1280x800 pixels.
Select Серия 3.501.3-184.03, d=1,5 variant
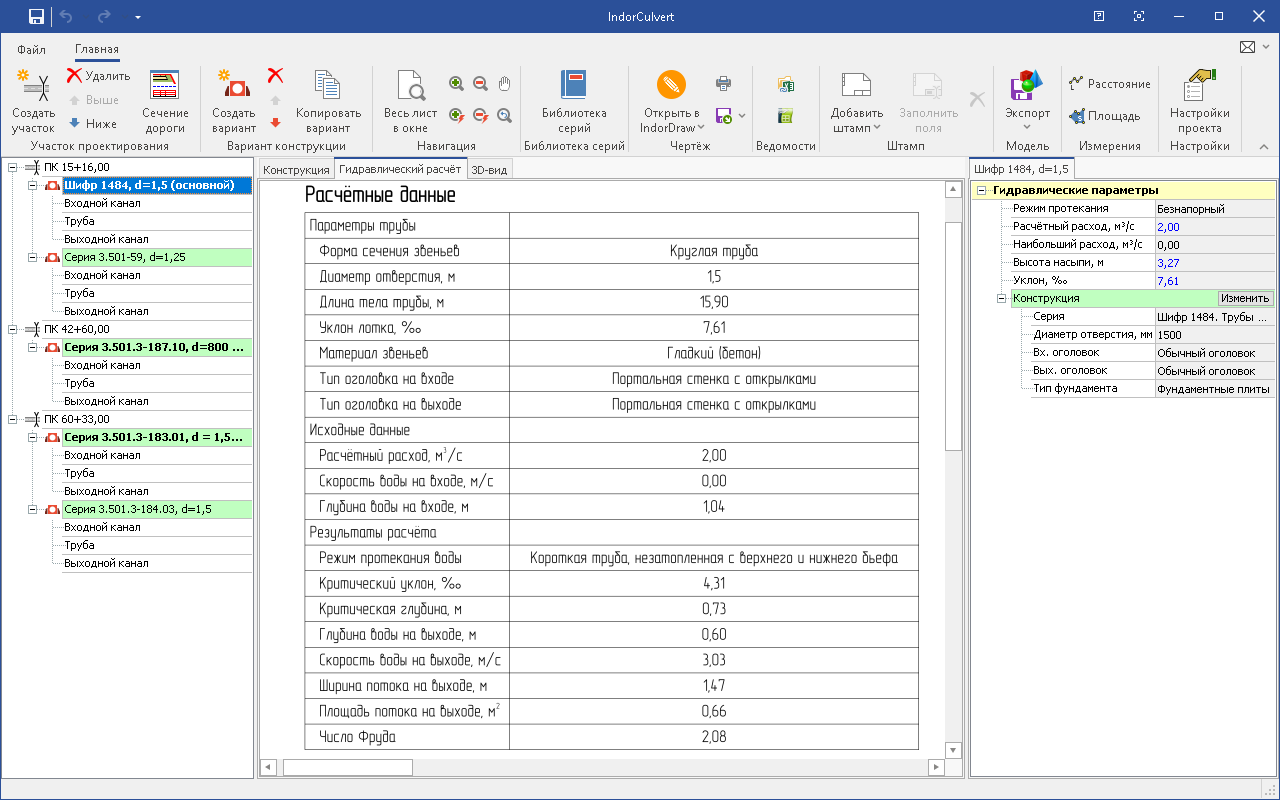(157, 509)
